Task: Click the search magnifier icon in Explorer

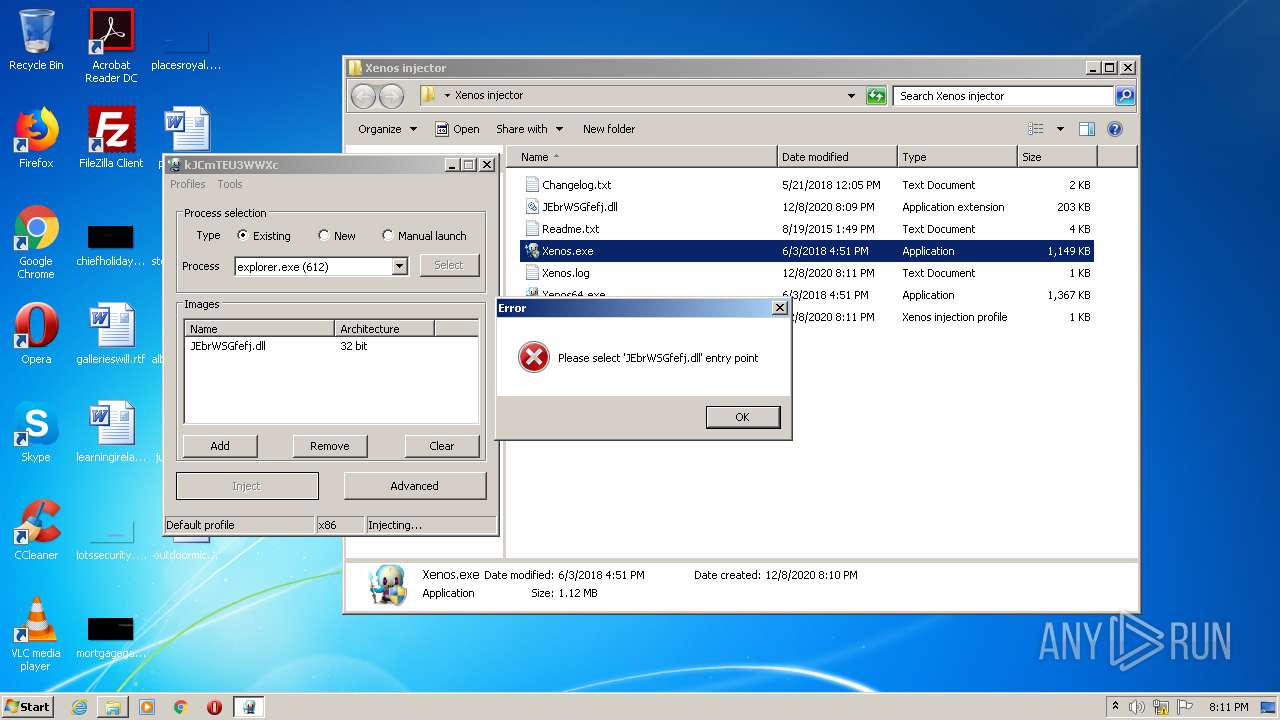Action: (x=1125, y=96)
